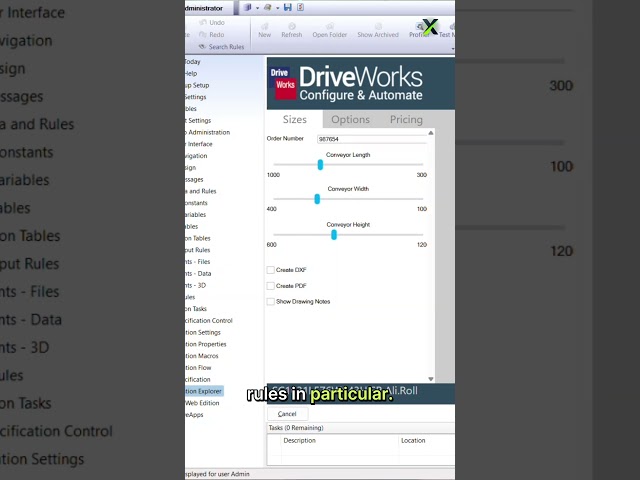The height and width of the screenshot is (480, 640).
Task: Open the Documents - Files sidebar item
Action: (198, 262)
